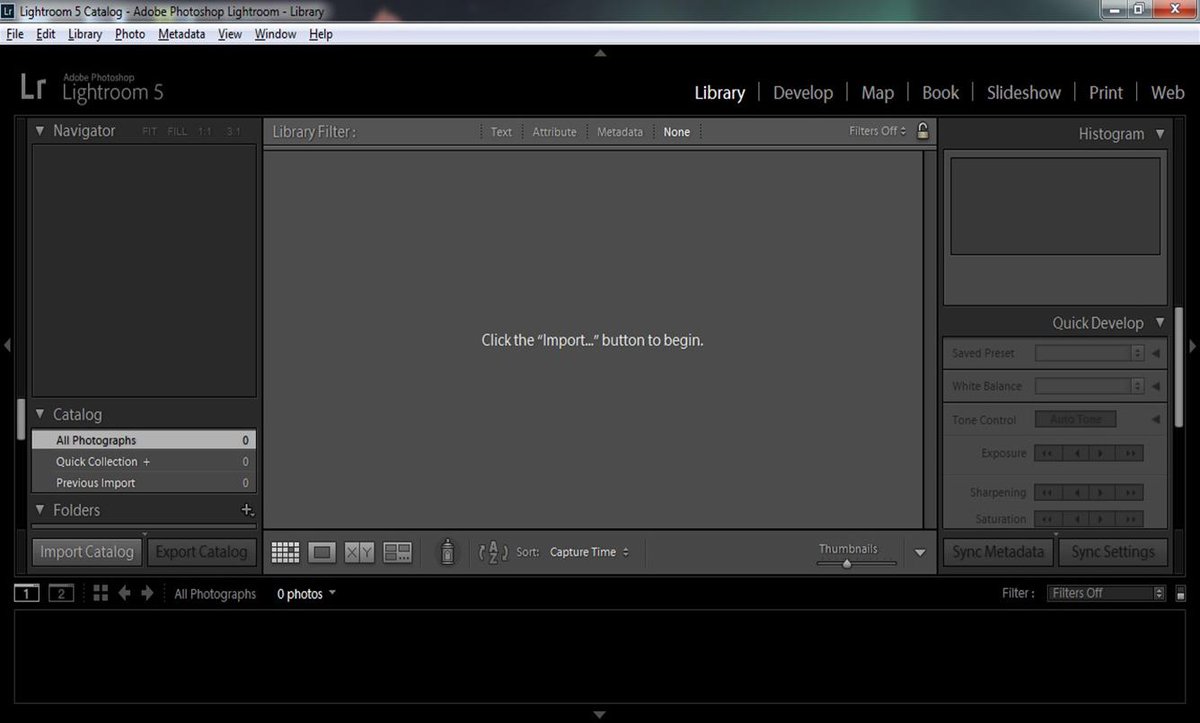Increase Saturation by a large step
1200x723 pixels.
[1129, 519]
